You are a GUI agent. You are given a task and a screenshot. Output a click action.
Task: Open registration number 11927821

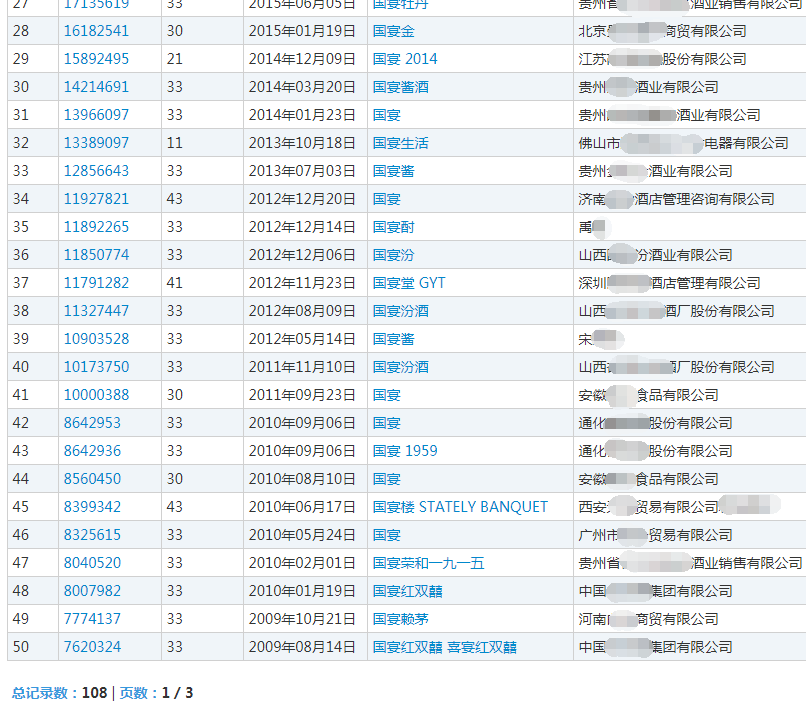click(x=96, y=199)
